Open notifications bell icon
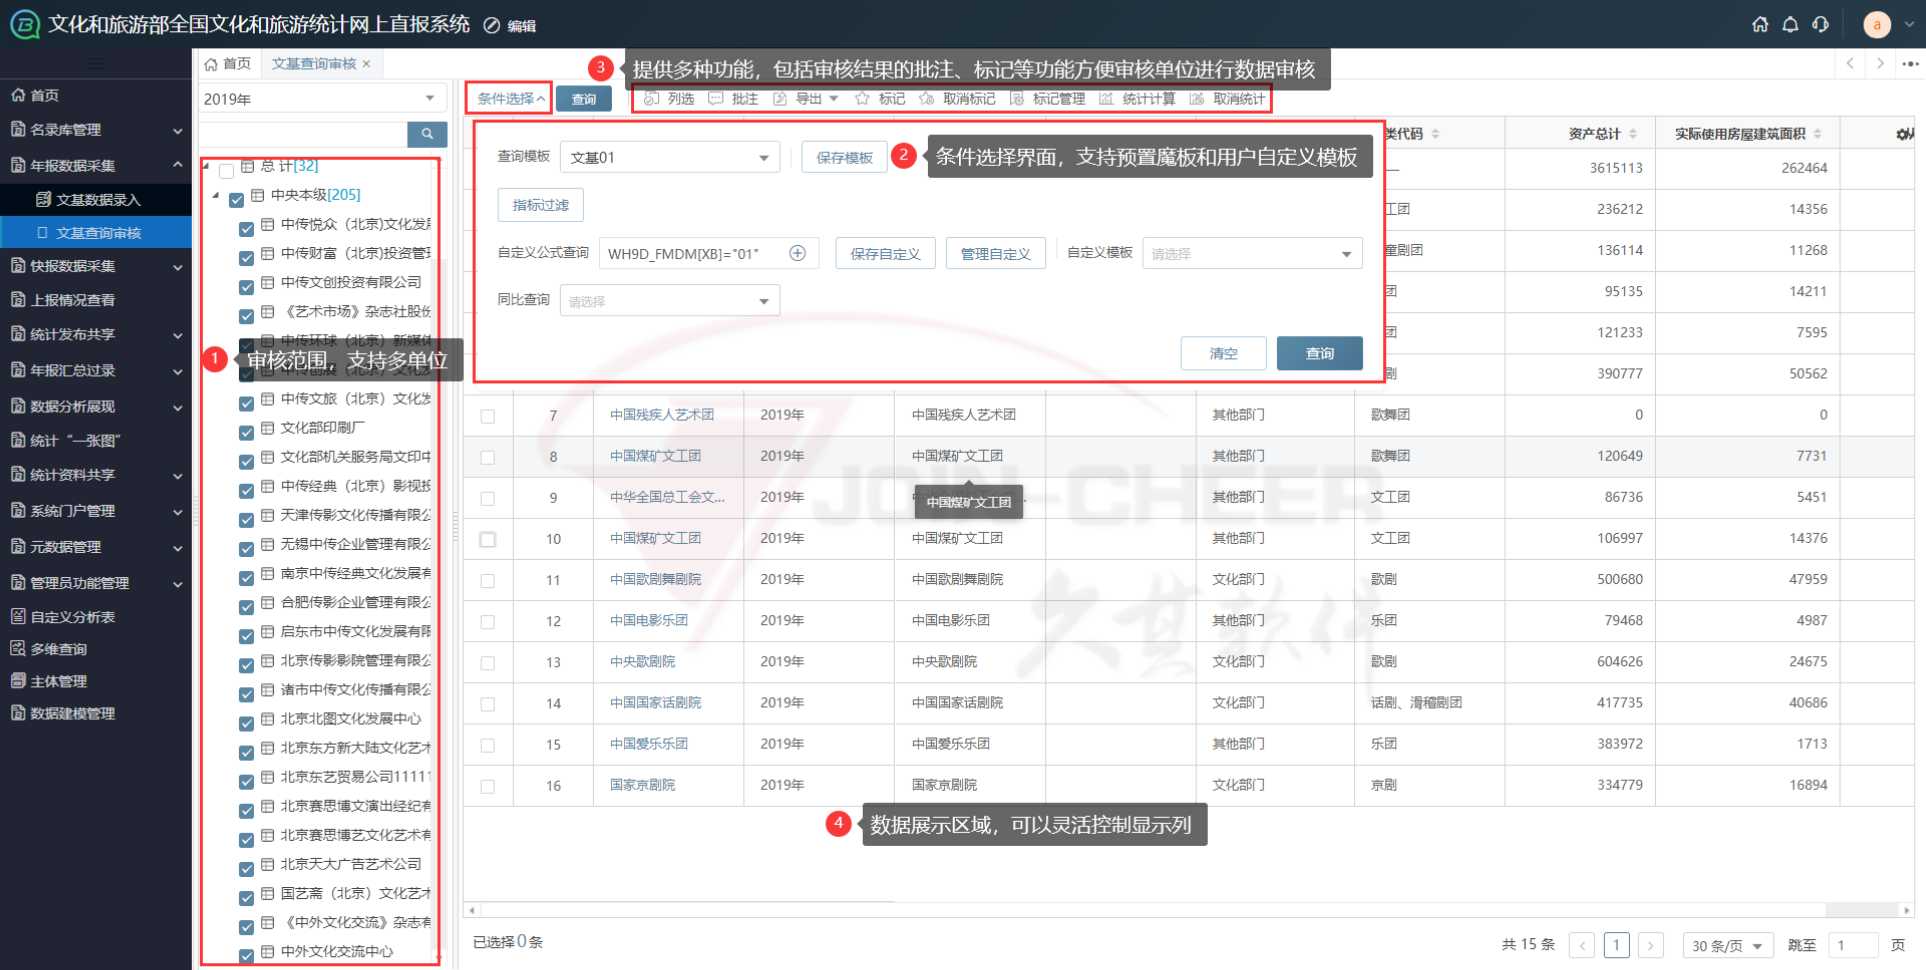Image resolution: width=1926 pixels, height=970 pixels. point(1790,24)
